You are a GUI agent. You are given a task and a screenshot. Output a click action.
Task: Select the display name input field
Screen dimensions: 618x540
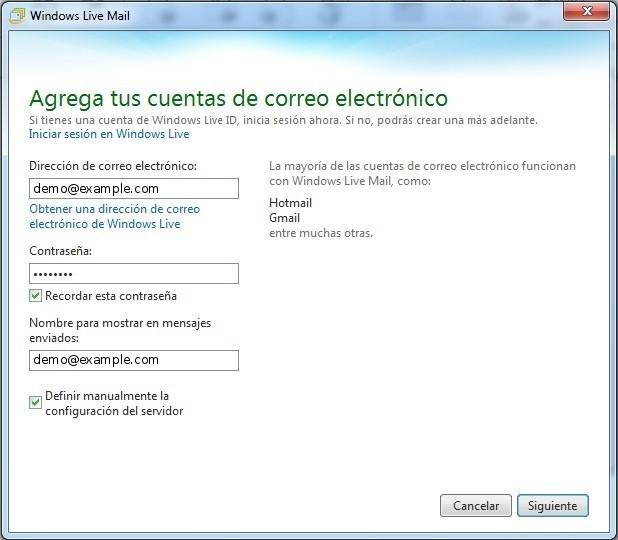click(x=134, y=360)
